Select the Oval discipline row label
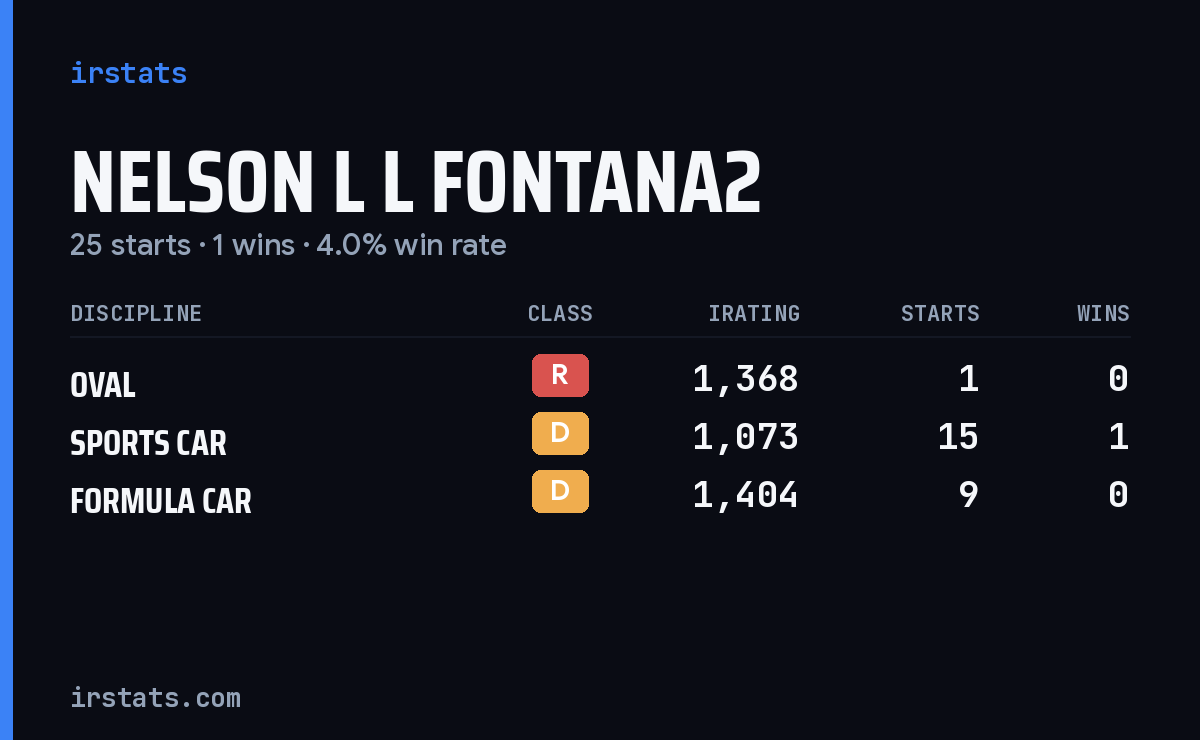Viewport: 1200px width, 740px height. point(103,385)
